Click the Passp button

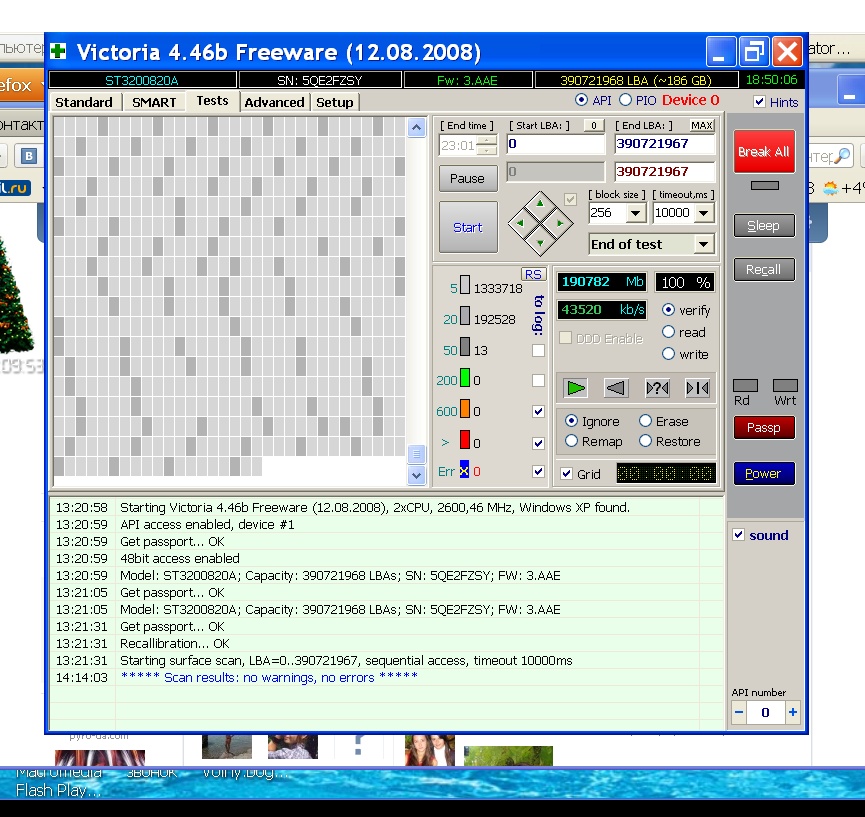pyautogui.click(x=764, y=428)
